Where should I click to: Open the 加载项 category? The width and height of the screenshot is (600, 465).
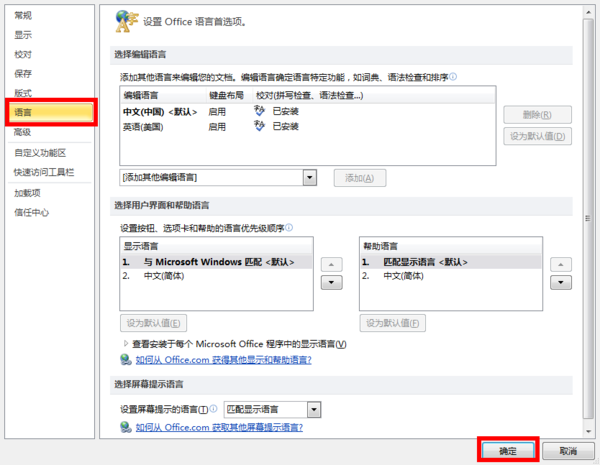(27, 193)
